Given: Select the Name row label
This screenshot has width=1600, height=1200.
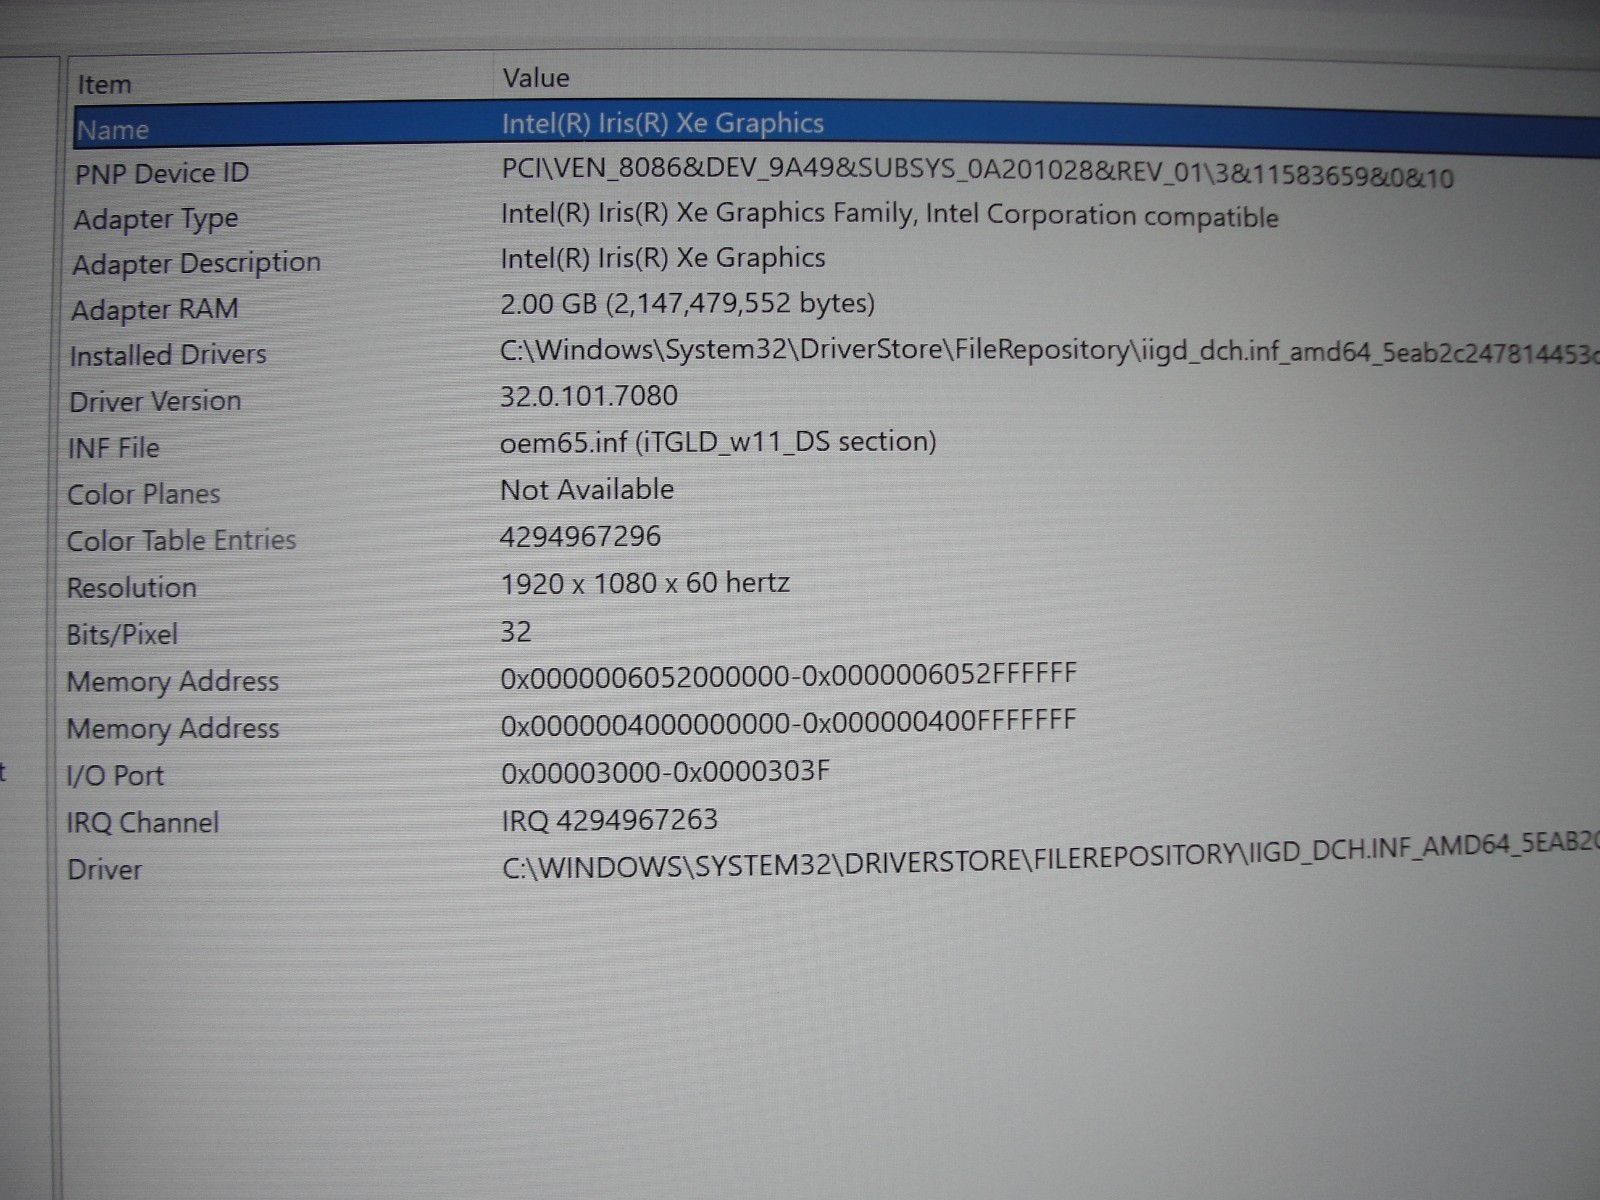Looking at the screenshot, I should pyautogui.click(x=113, y=130).
